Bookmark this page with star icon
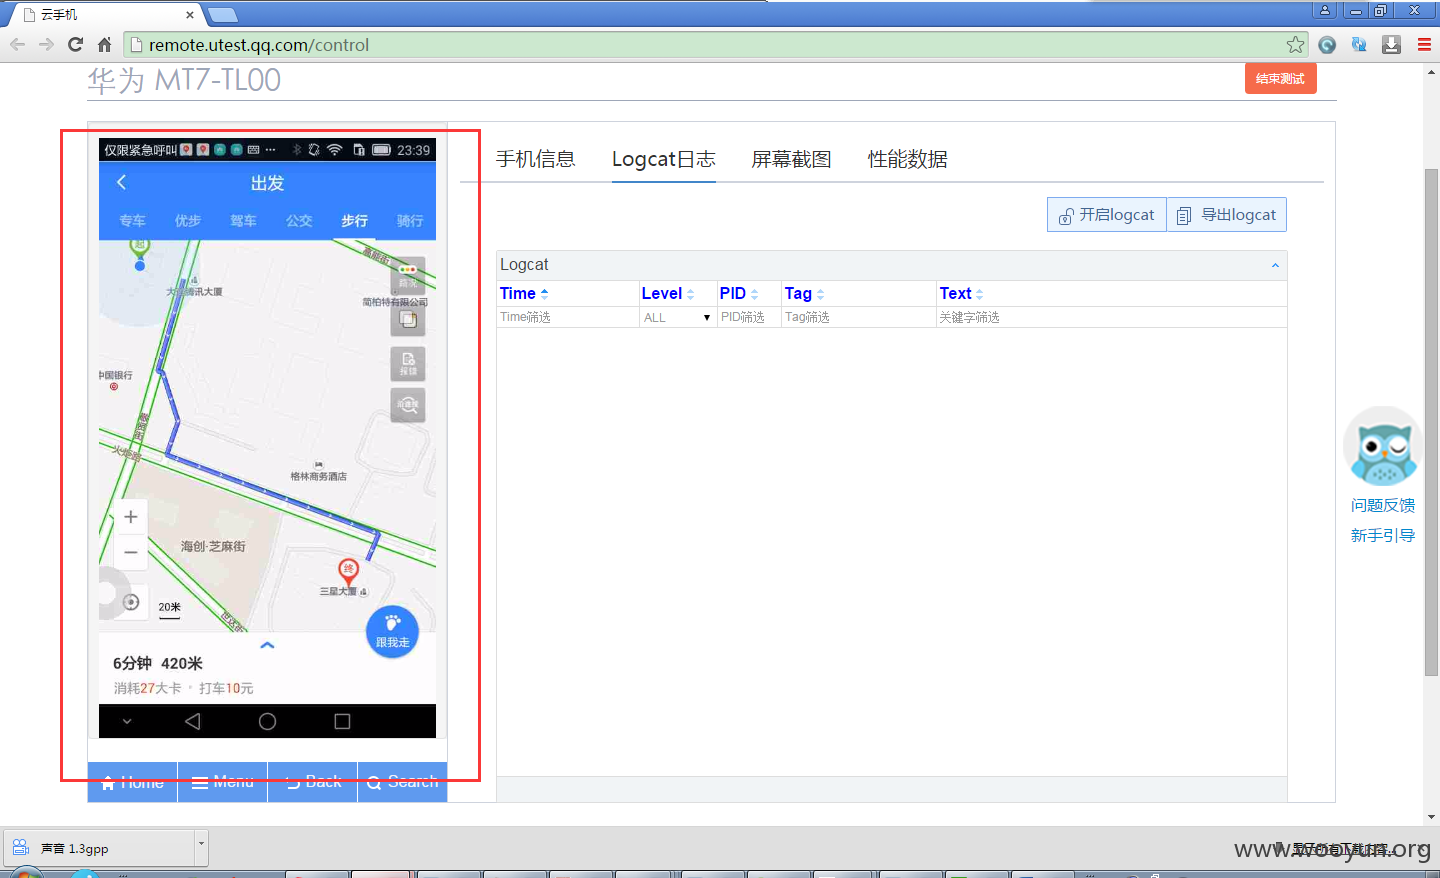The width and height of the screenshot is (1440, 878). pyautogui.click(x=1295, y=44)
